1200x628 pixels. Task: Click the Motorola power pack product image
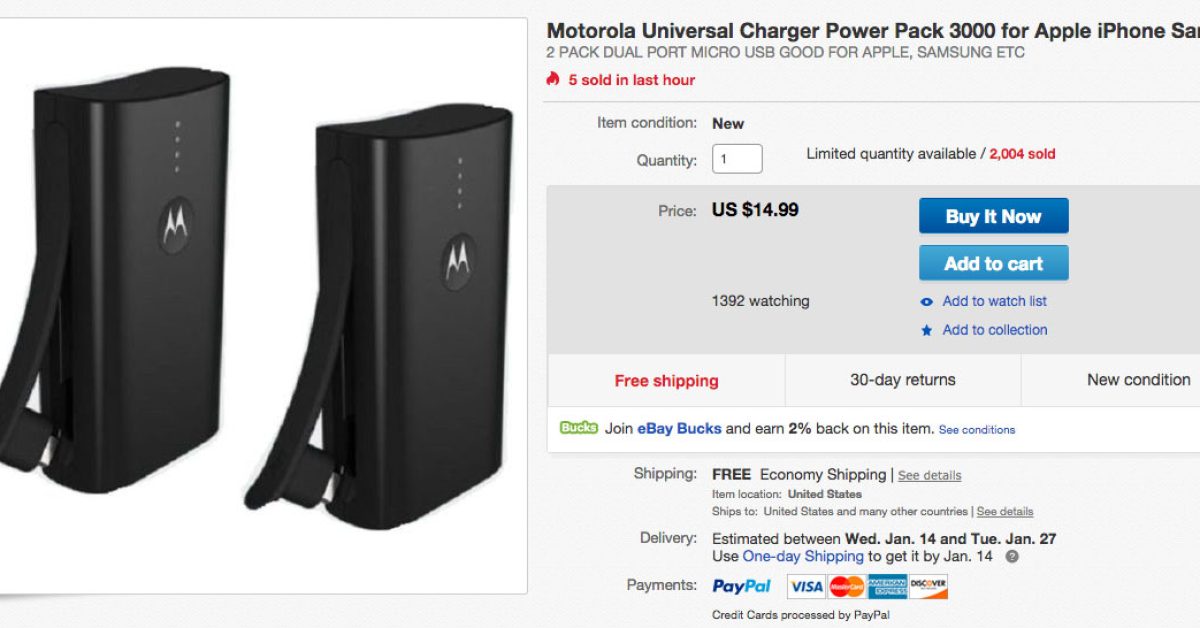click(262, 300)
